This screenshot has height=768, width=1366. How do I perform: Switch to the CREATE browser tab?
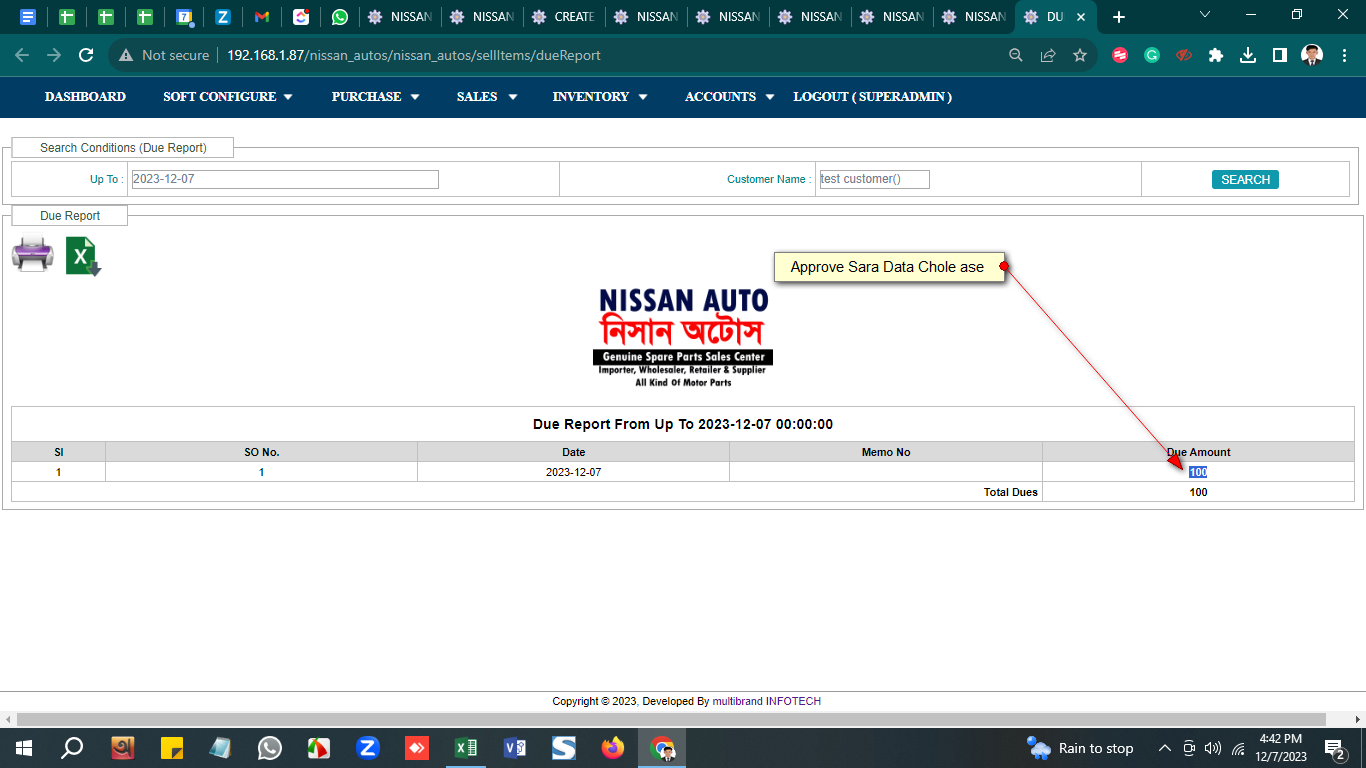[564, 17]
